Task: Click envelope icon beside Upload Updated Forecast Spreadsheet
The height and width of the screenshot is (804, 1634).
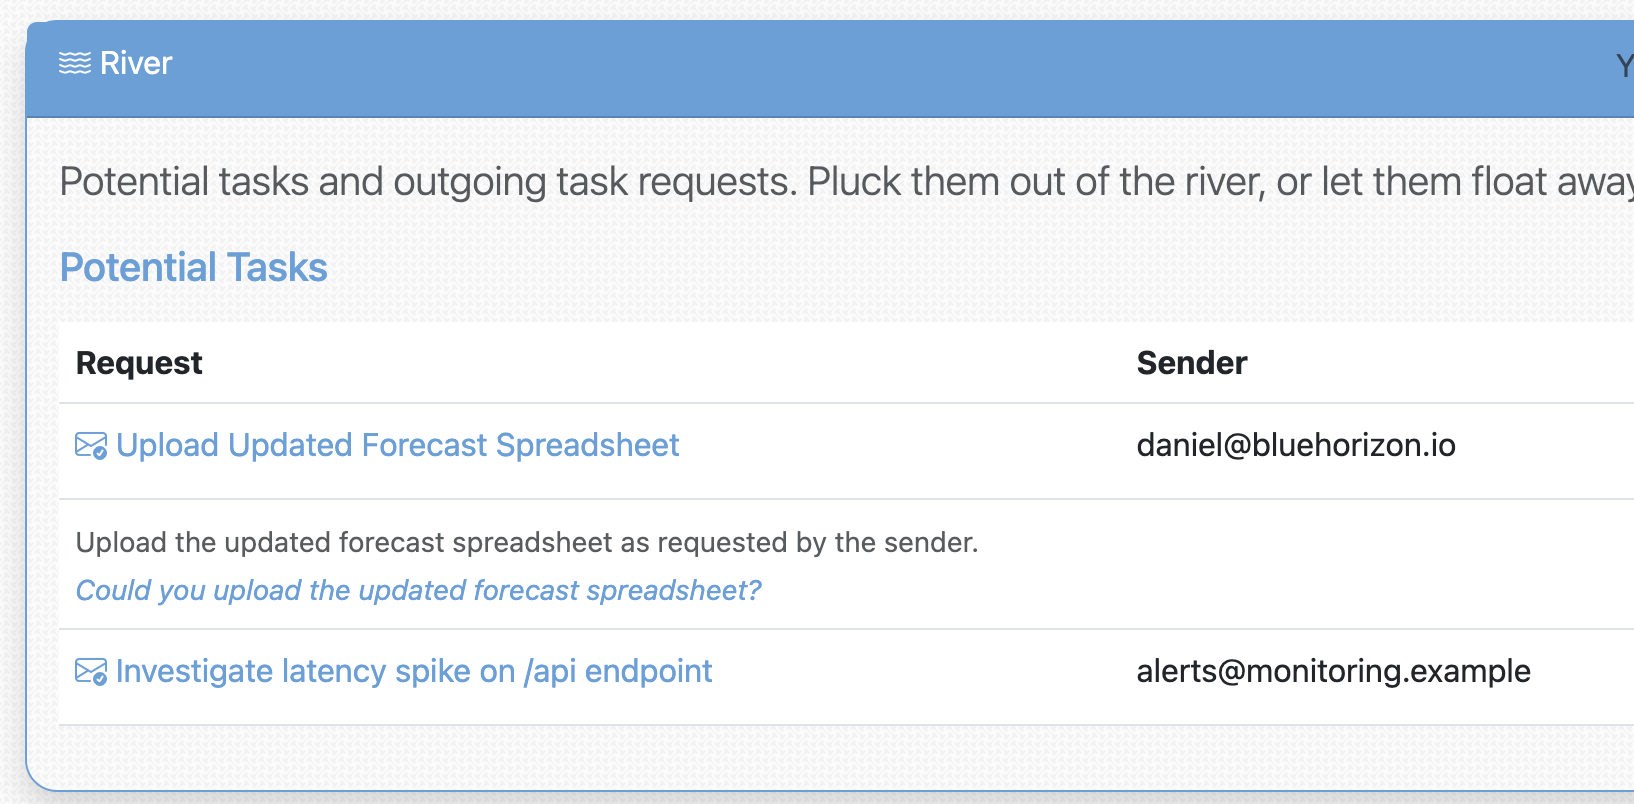Action: (89, 445)
